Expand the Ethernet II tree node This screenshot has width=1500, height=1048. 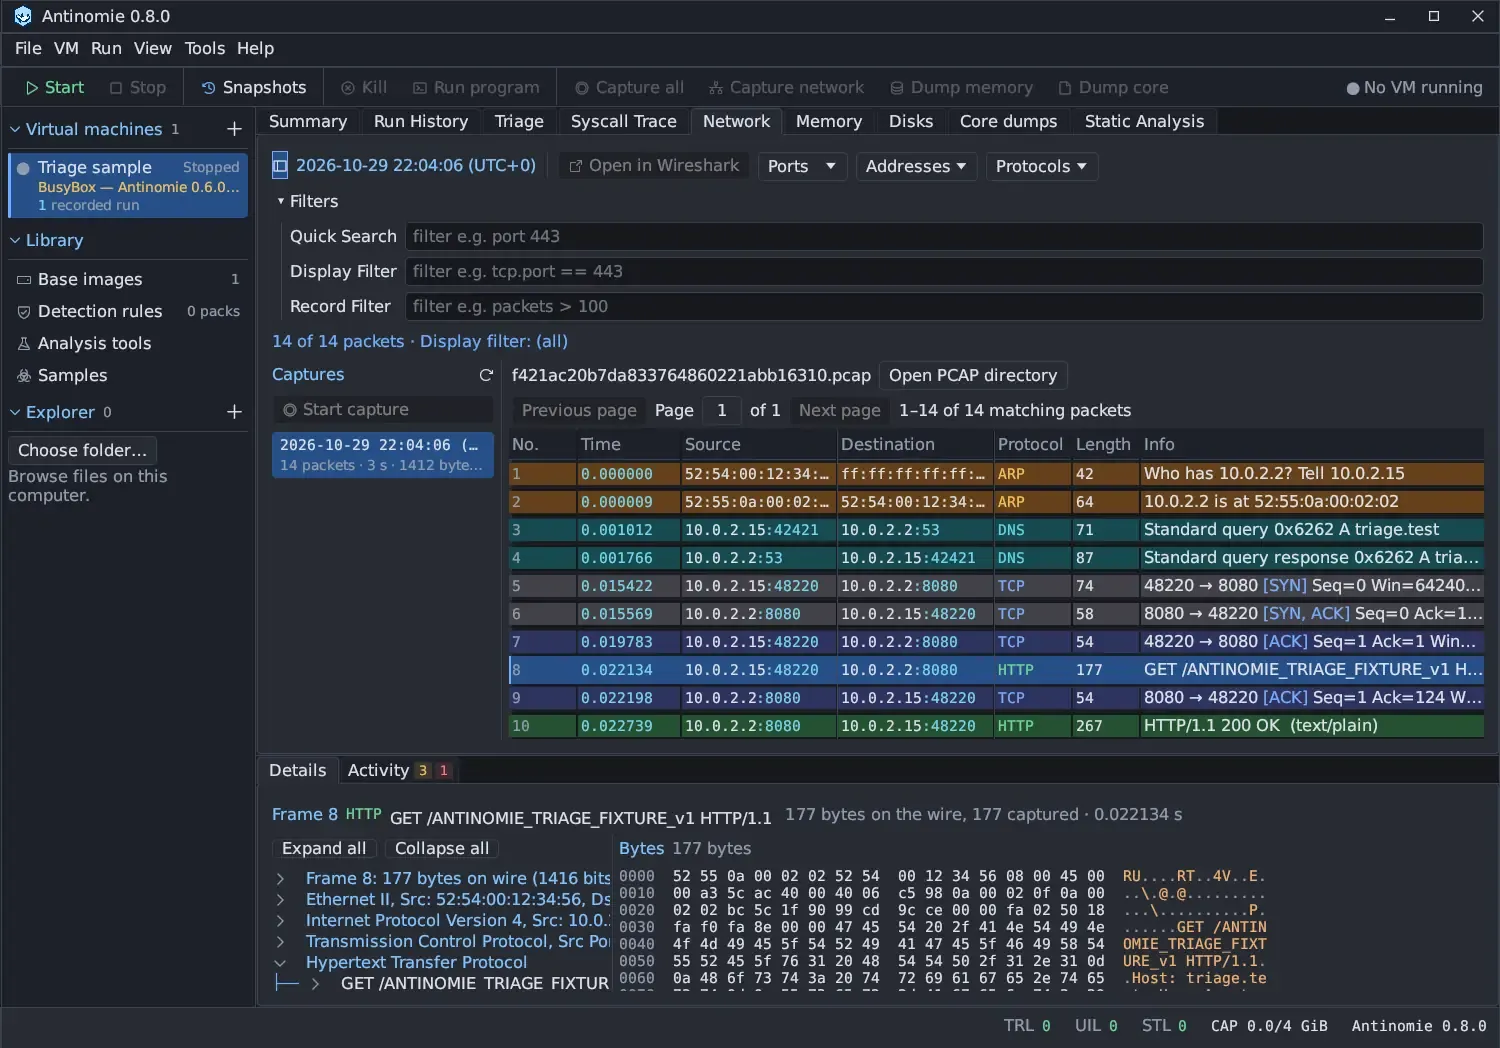281,900
